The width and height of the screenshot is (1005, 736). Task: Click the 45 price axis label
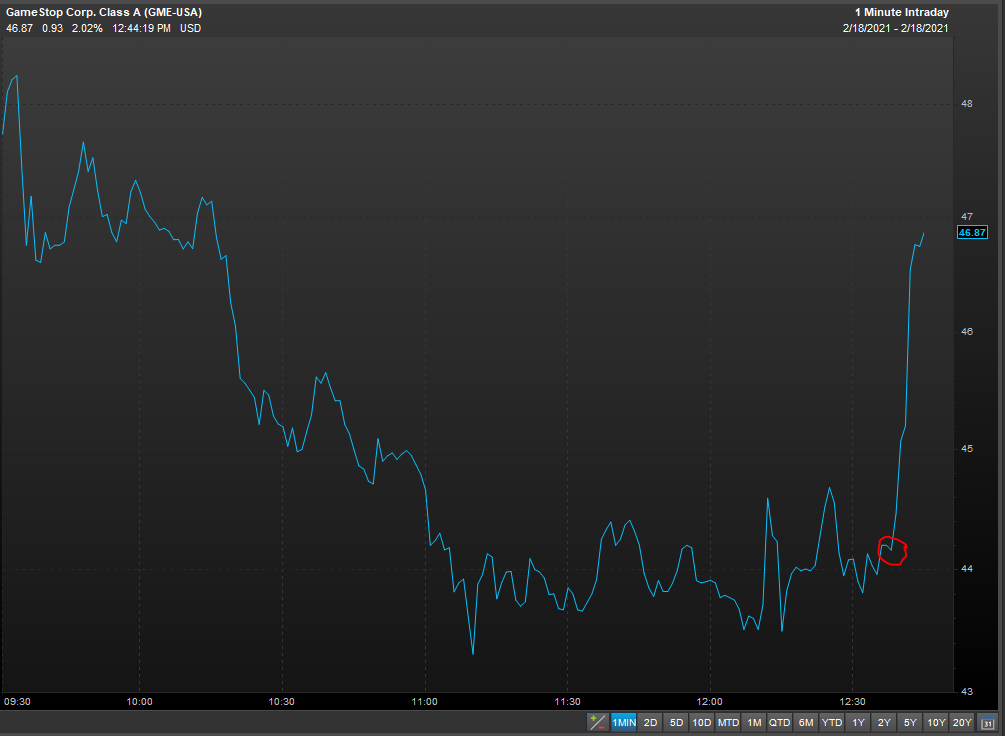coord(967,449)
